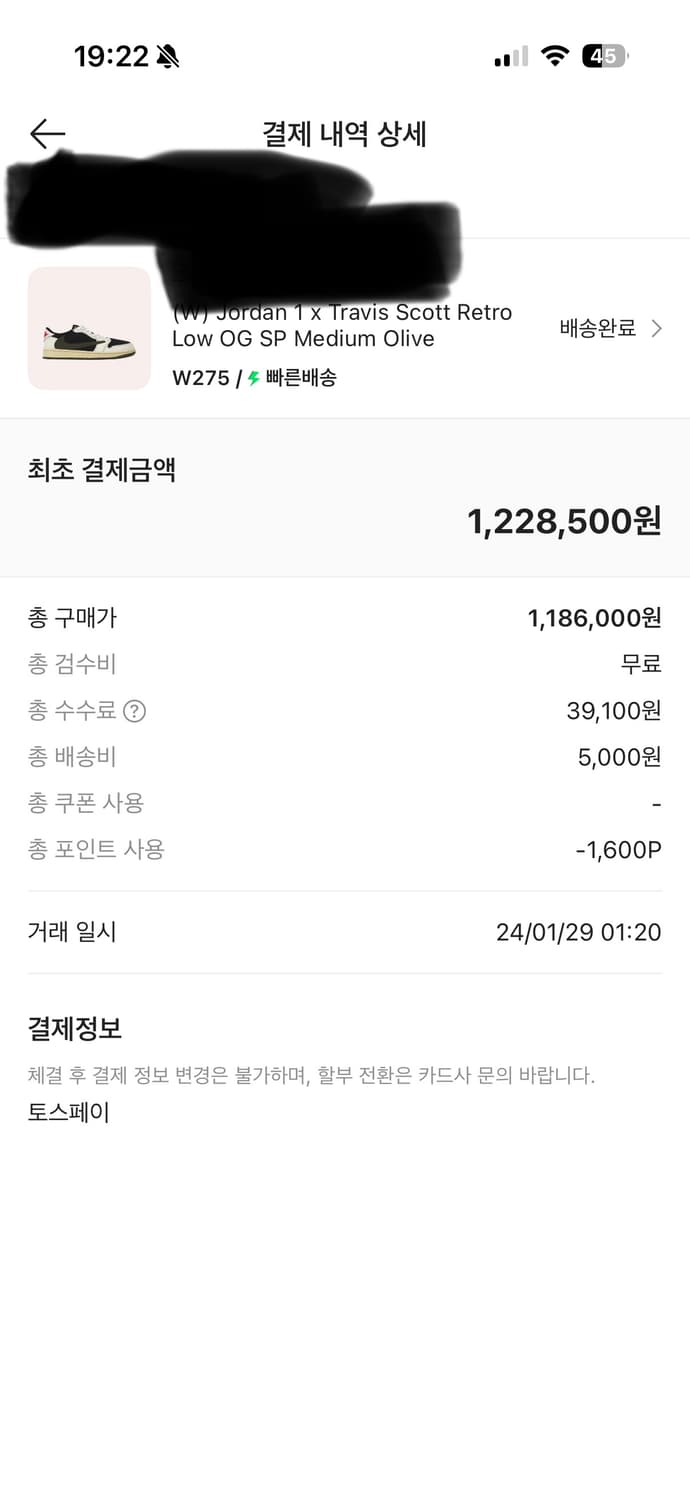Expand the 배송완료 chevron arrow
Image resolution: width=690 pixels, height=1500 pixels.
click(x=657, y=328)
